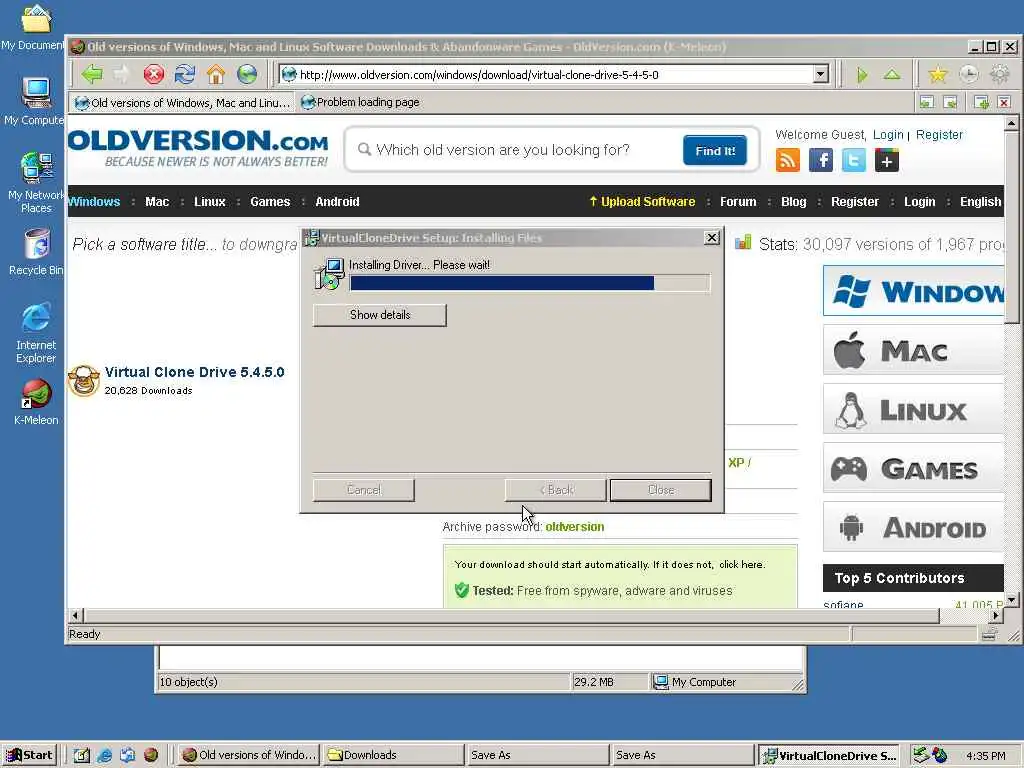Click the green Back arrow in K-Meleon toolbar

point(92,74)
